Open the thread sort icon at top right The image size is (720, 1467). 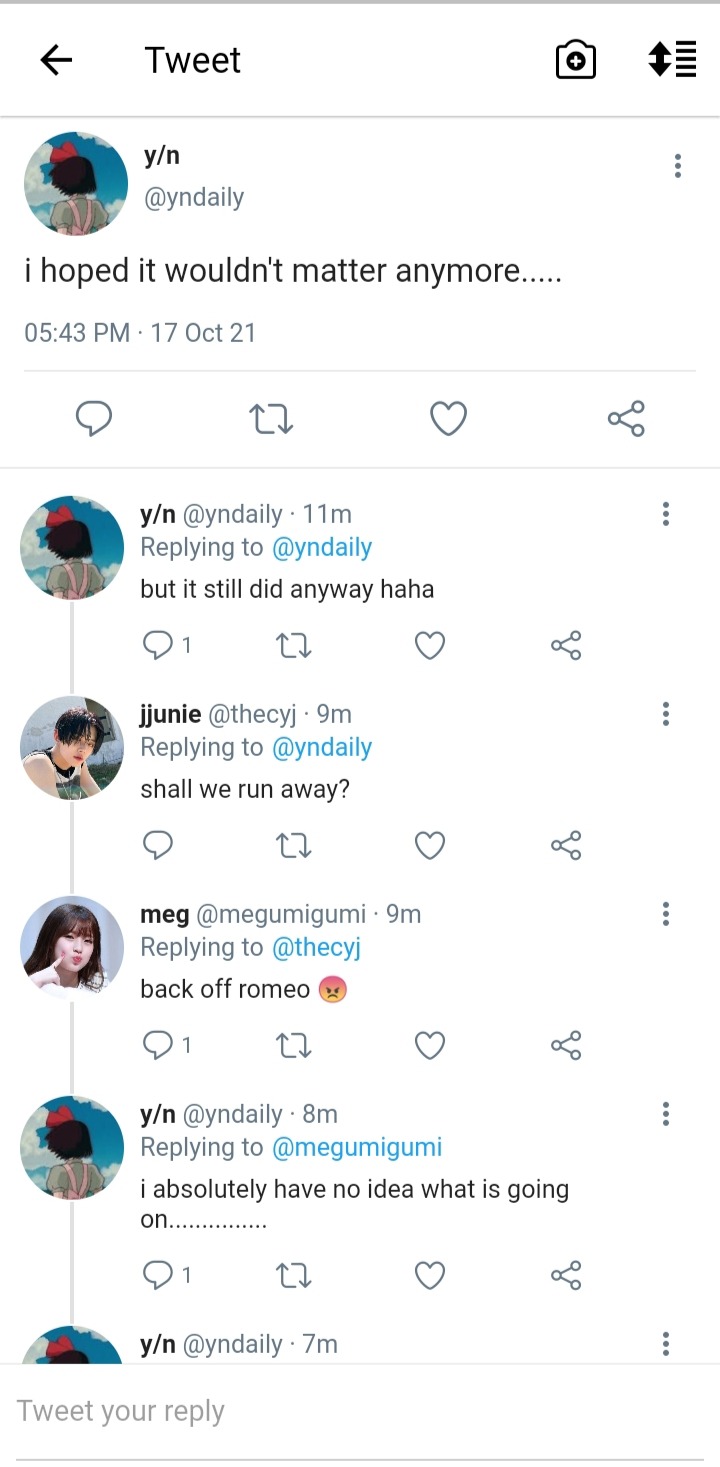pyautogui.click(x=672, y=60)
